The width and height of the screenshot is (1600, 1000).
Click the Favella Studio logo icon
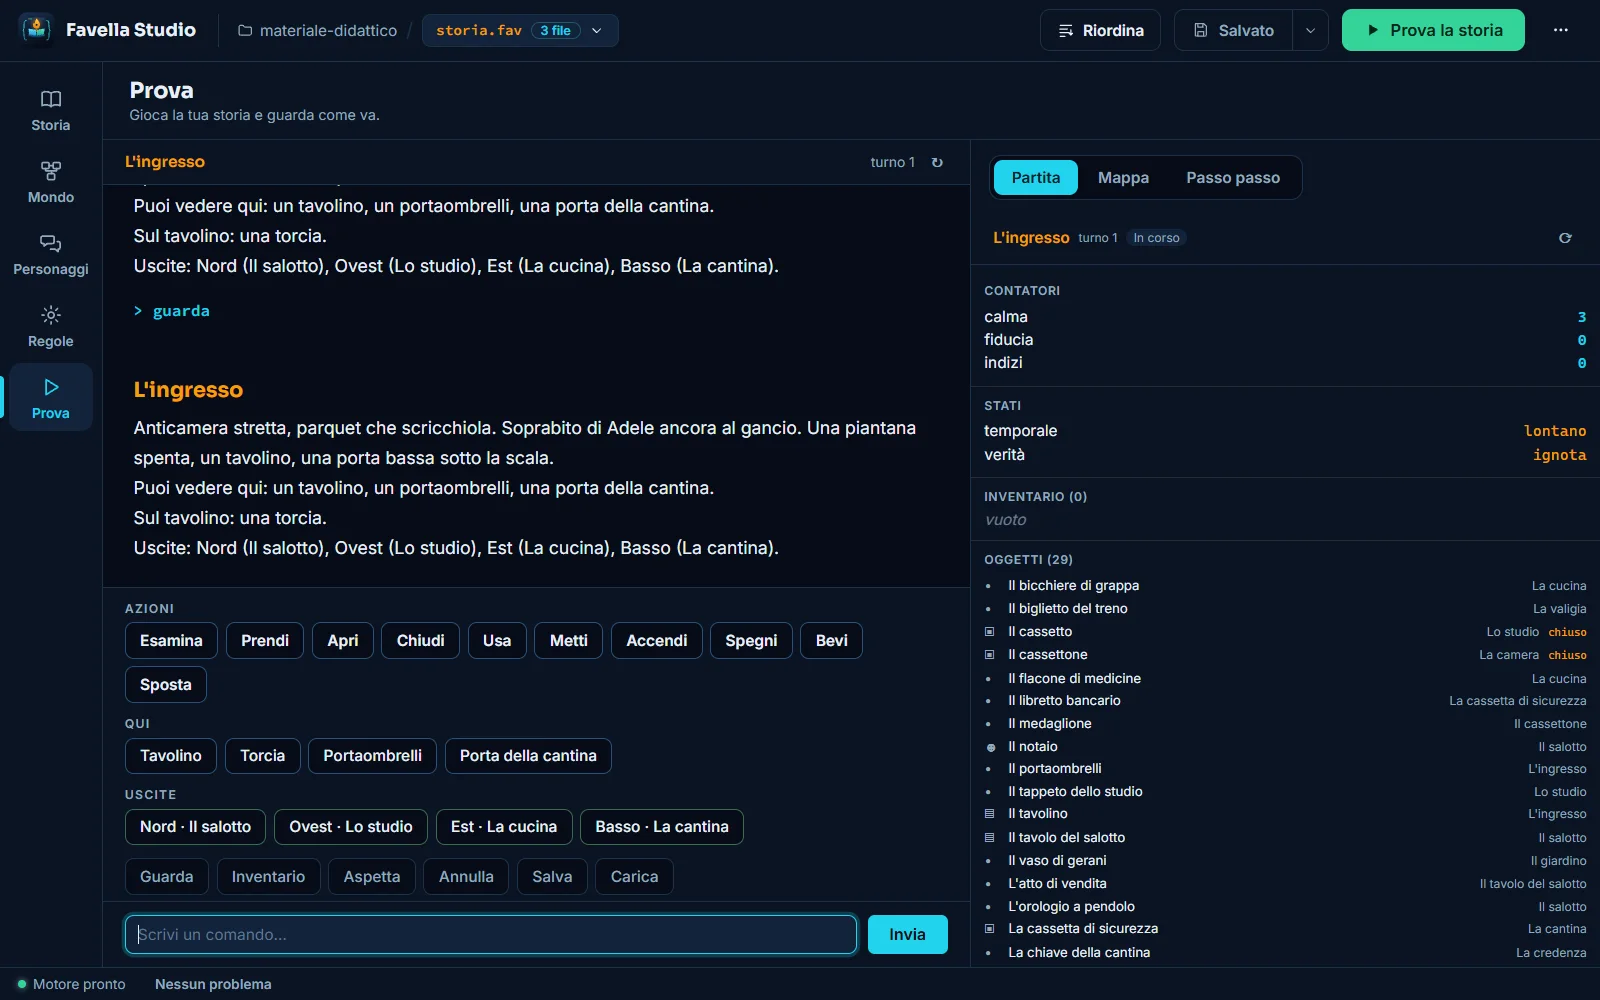coord(37,30)
